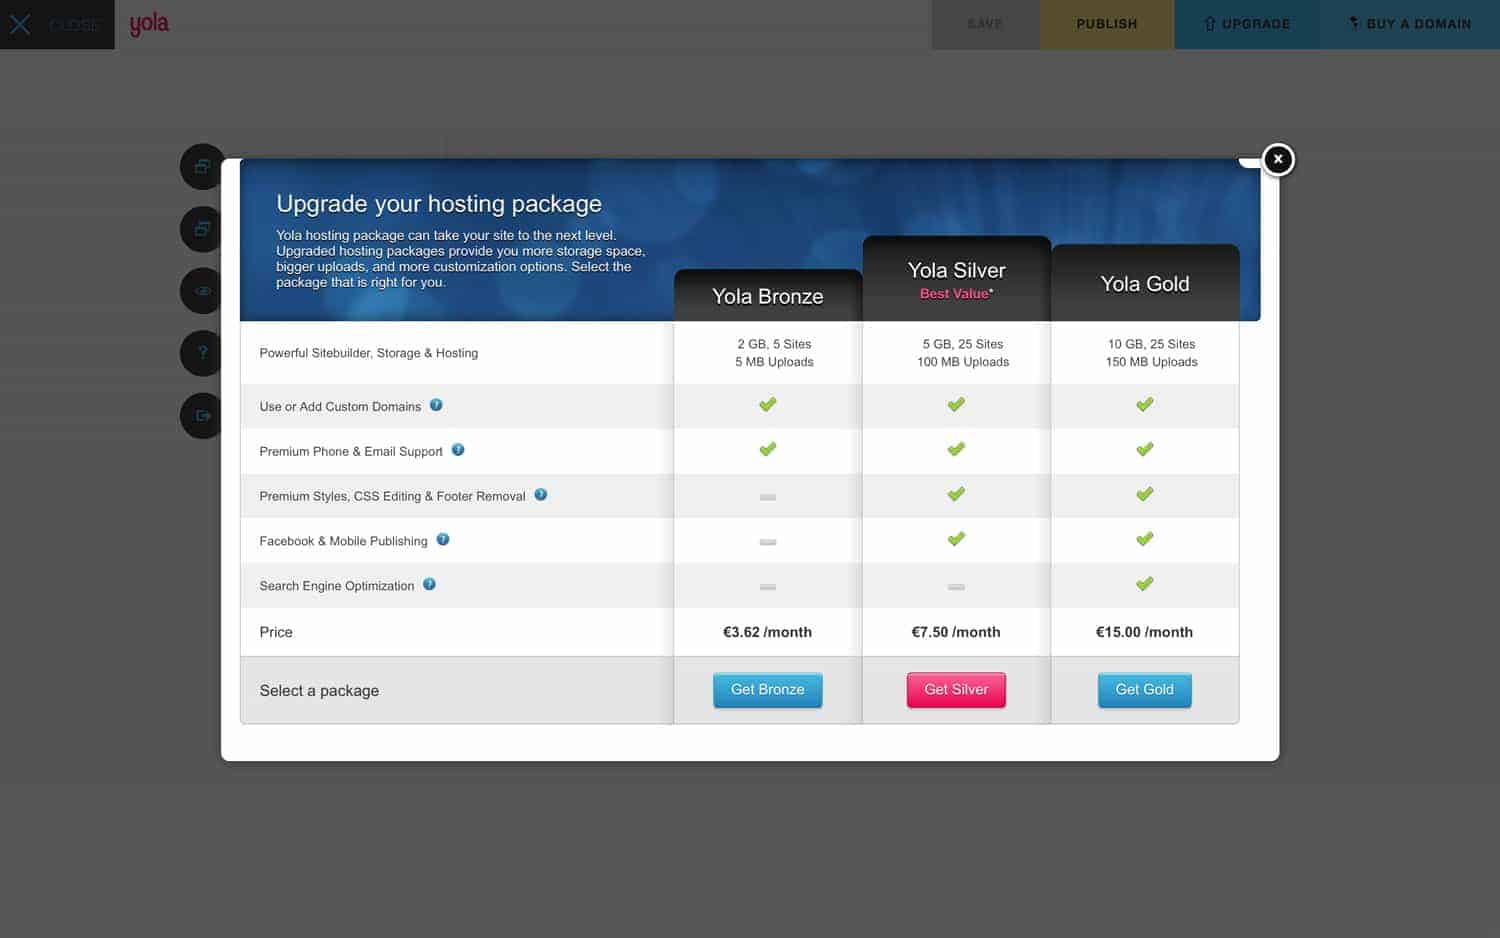Click the topmost circular sidebar icon
Screen dimensions: 1500x938
[202, 167]
